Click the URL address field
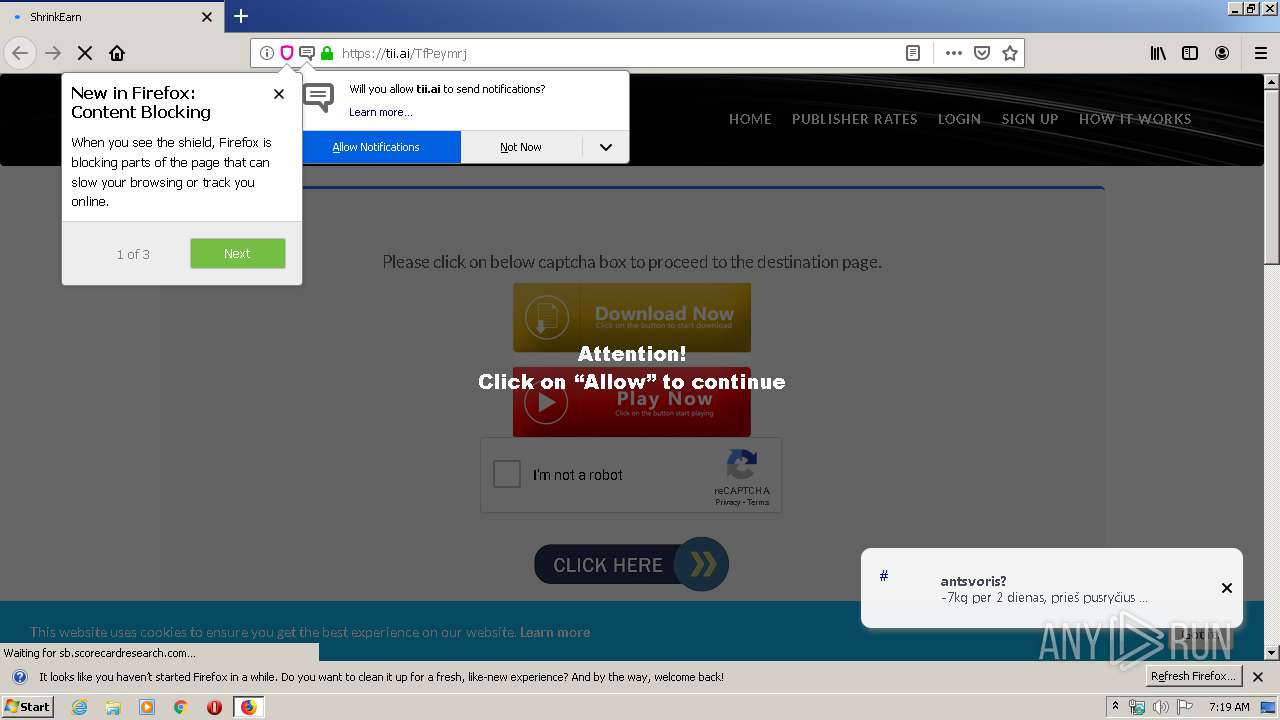1280x720 pixels. pos(620,53)
